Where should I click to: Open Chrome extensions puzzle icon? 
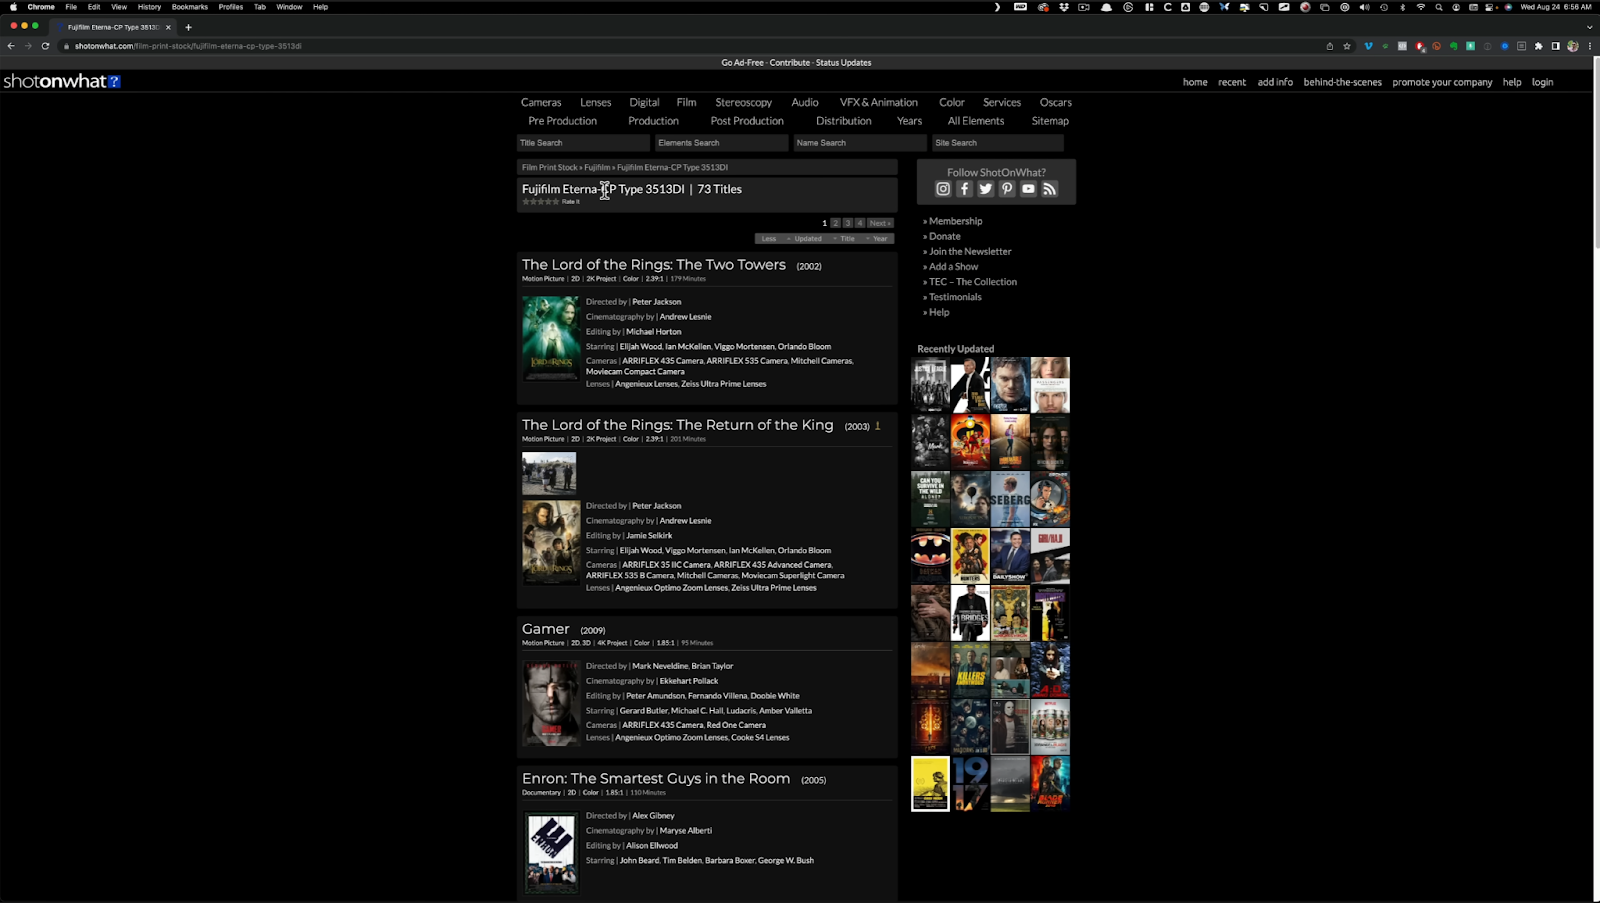tap(1539, 46)
